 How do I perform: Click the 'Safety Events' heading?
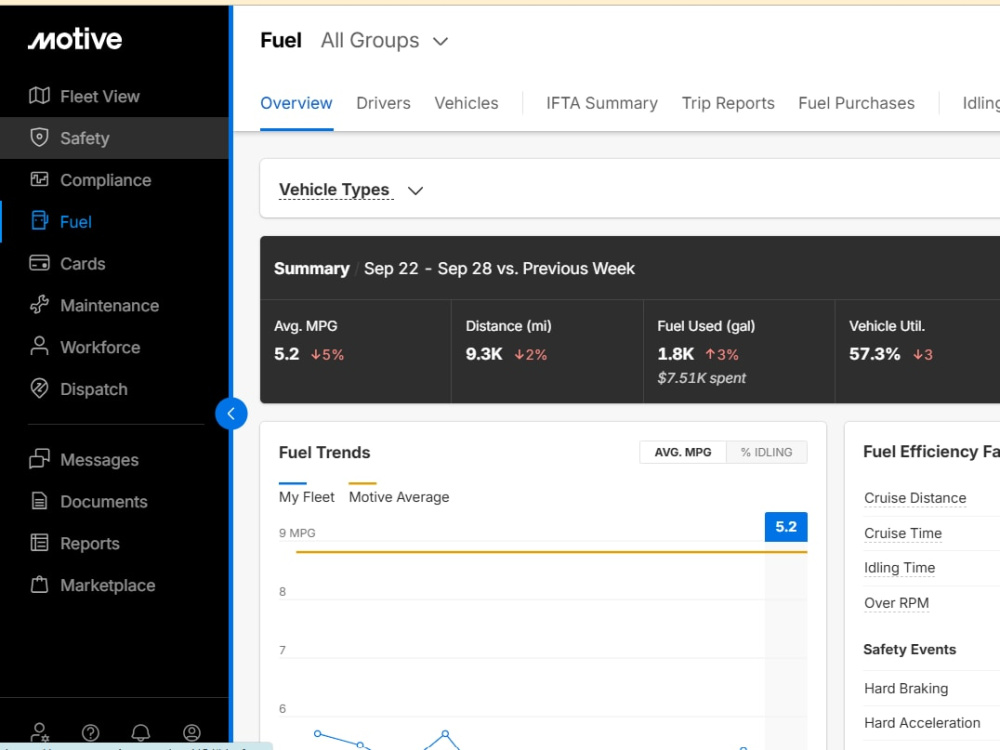[x=909, y=649]
